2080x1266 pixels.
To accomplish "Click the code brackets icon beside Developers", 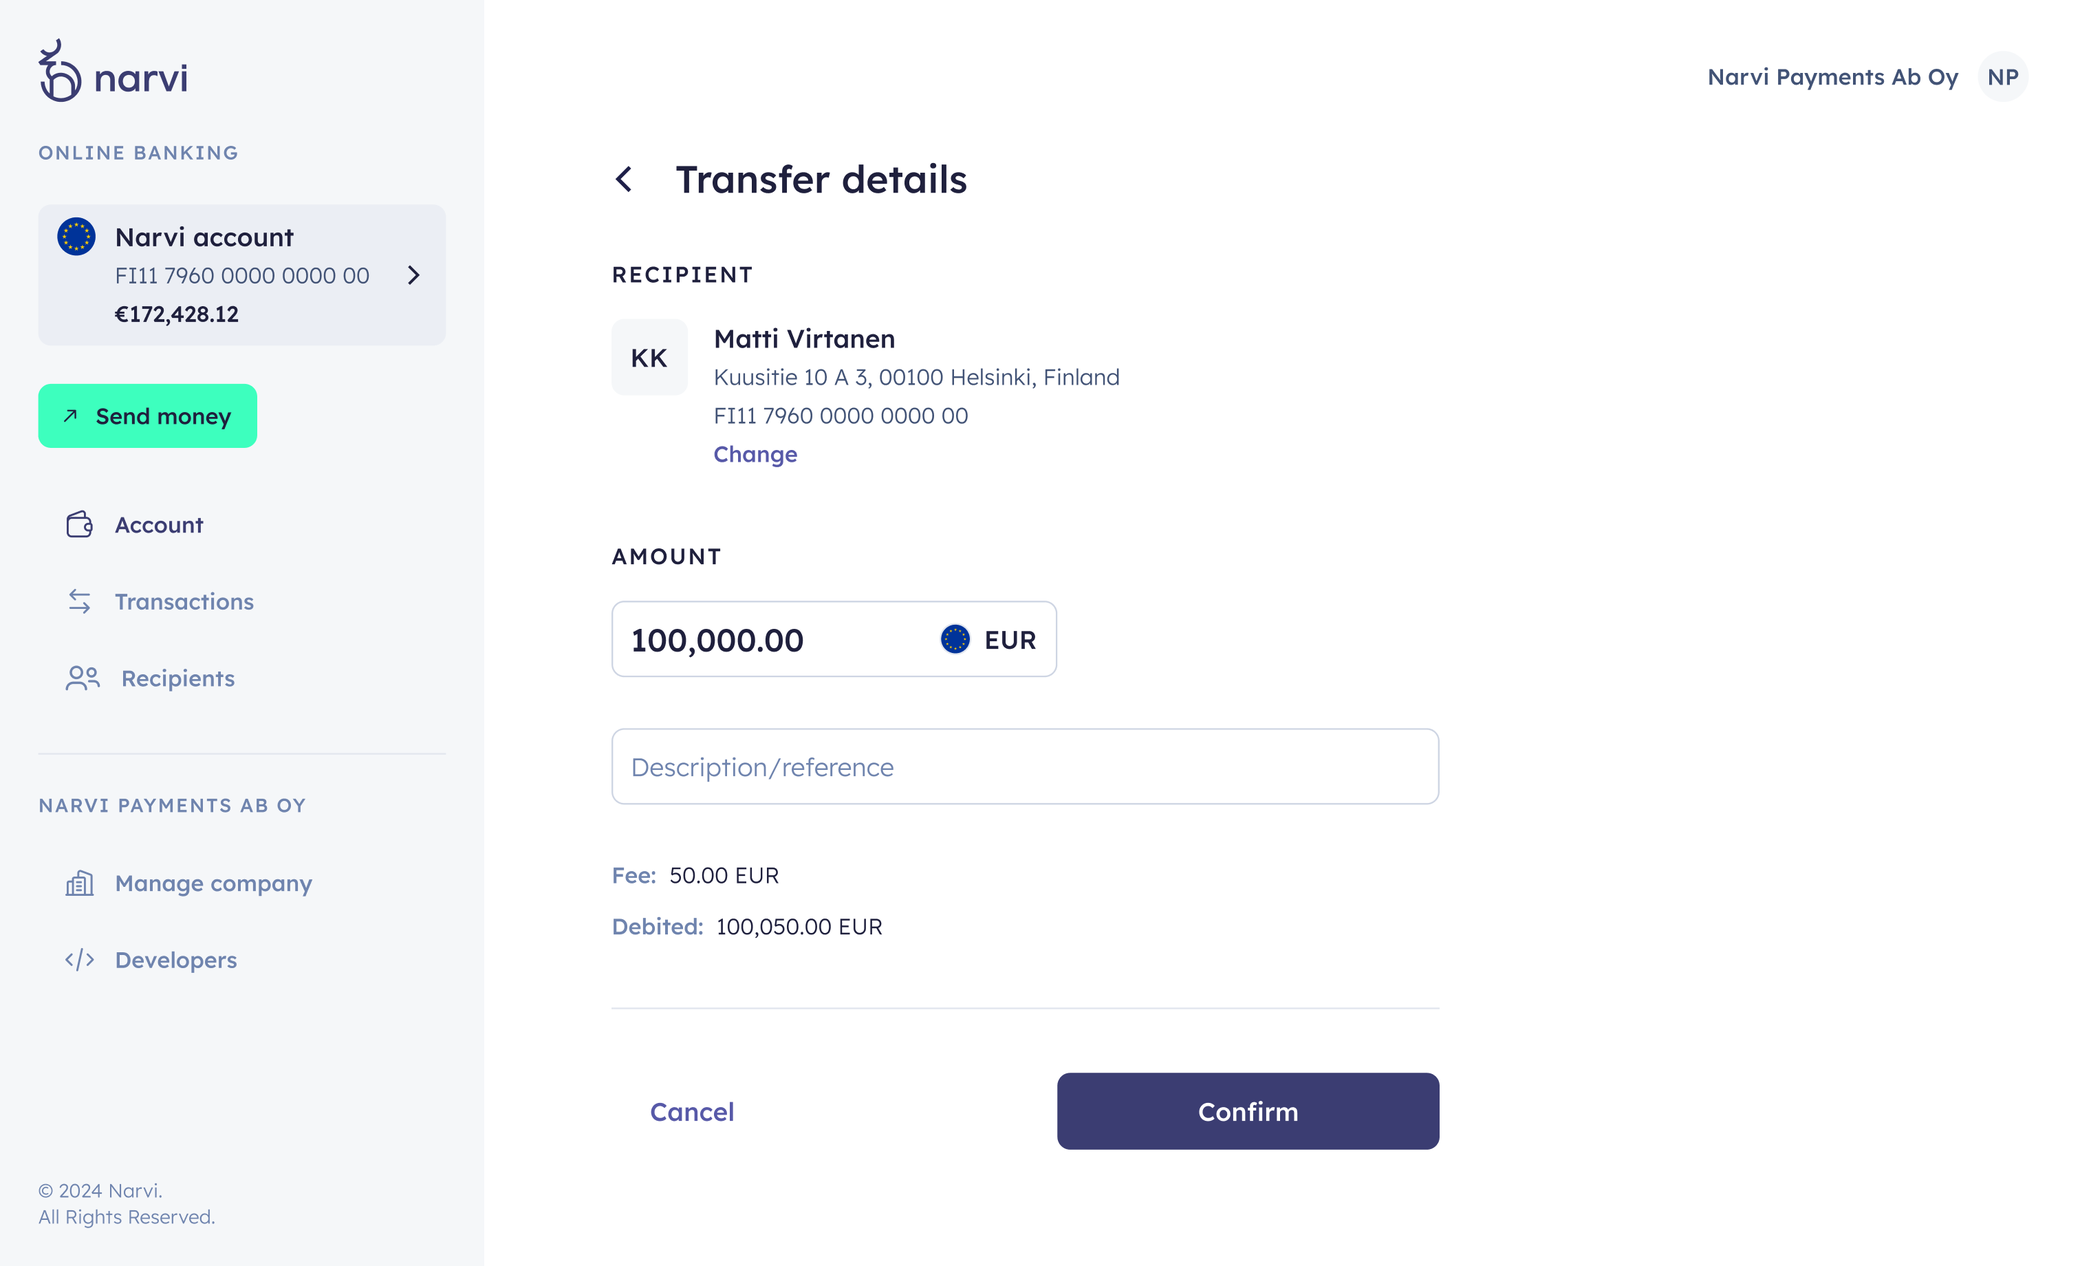I will pyautogui.click(x=79, y=960).
